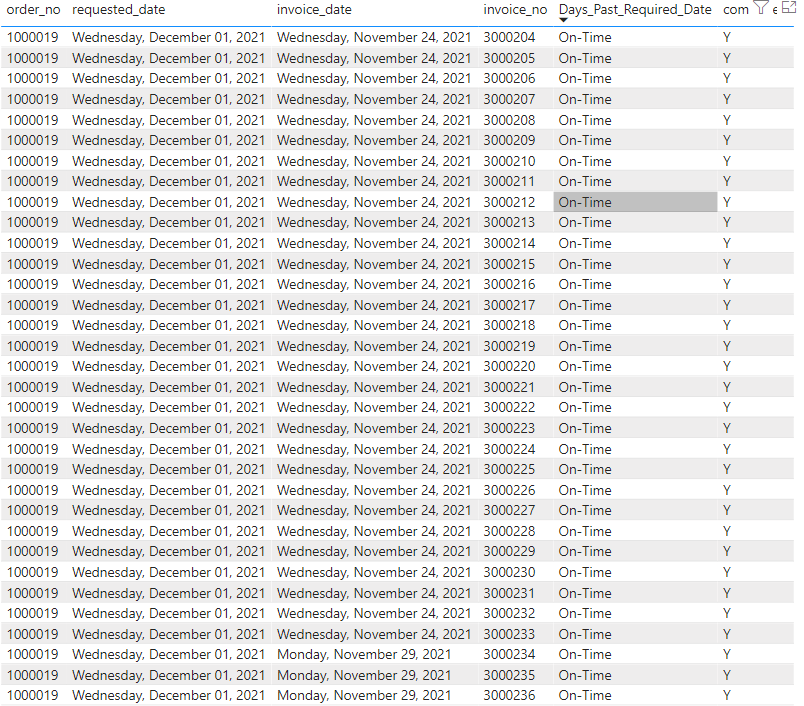Select invoice number 3000232
Viewport: 804px width, 706px height.
[509, 614]
